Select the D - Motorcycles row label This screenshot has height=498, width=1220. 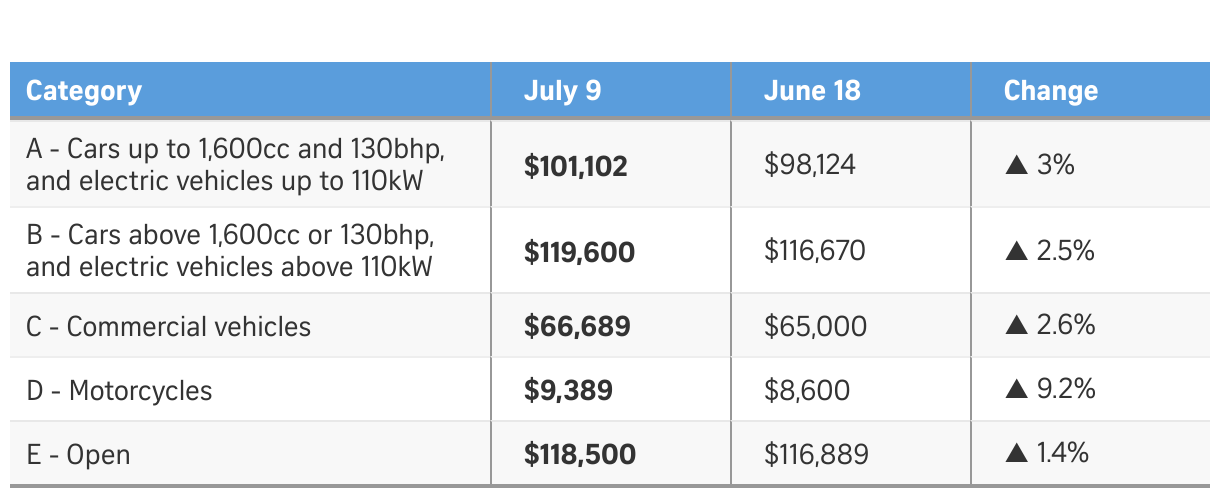(120, 390)
